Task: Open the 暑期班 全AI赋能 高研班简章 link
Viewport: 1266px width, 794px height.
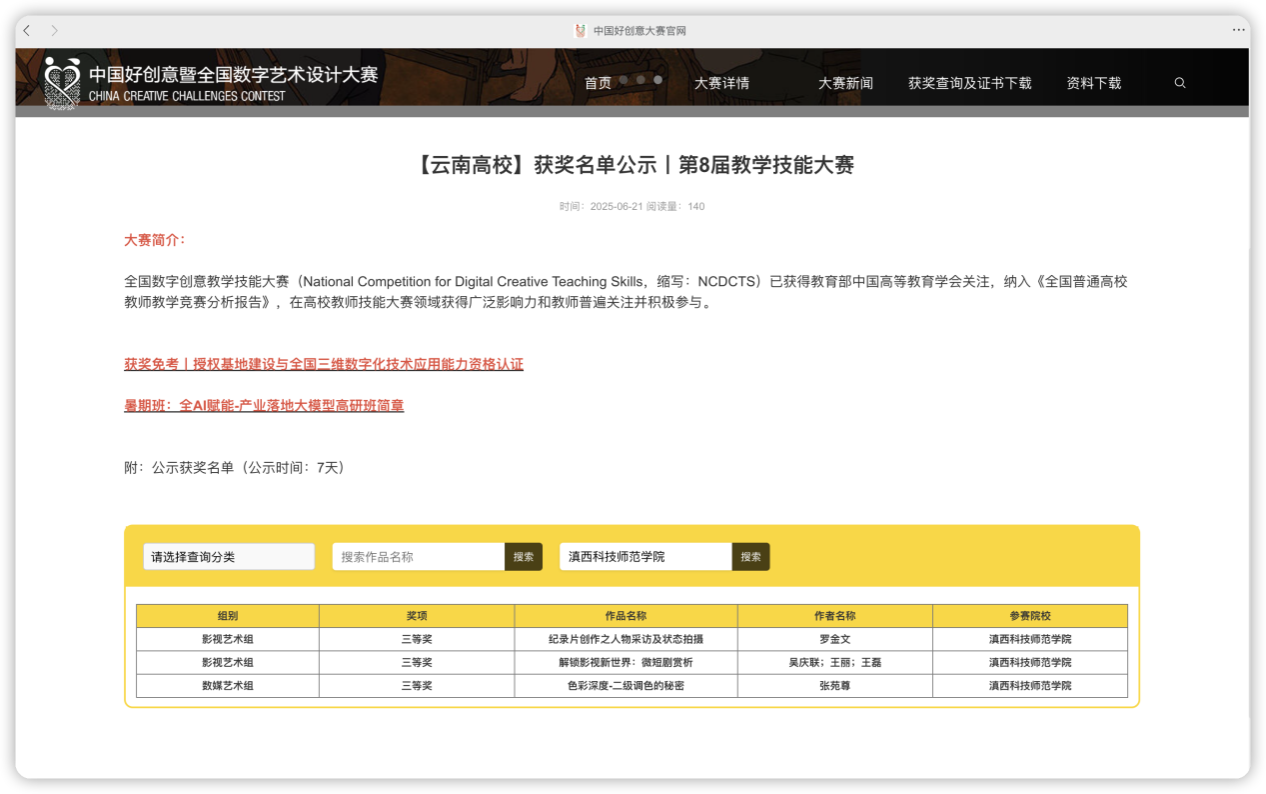Action: coord(264,406)
